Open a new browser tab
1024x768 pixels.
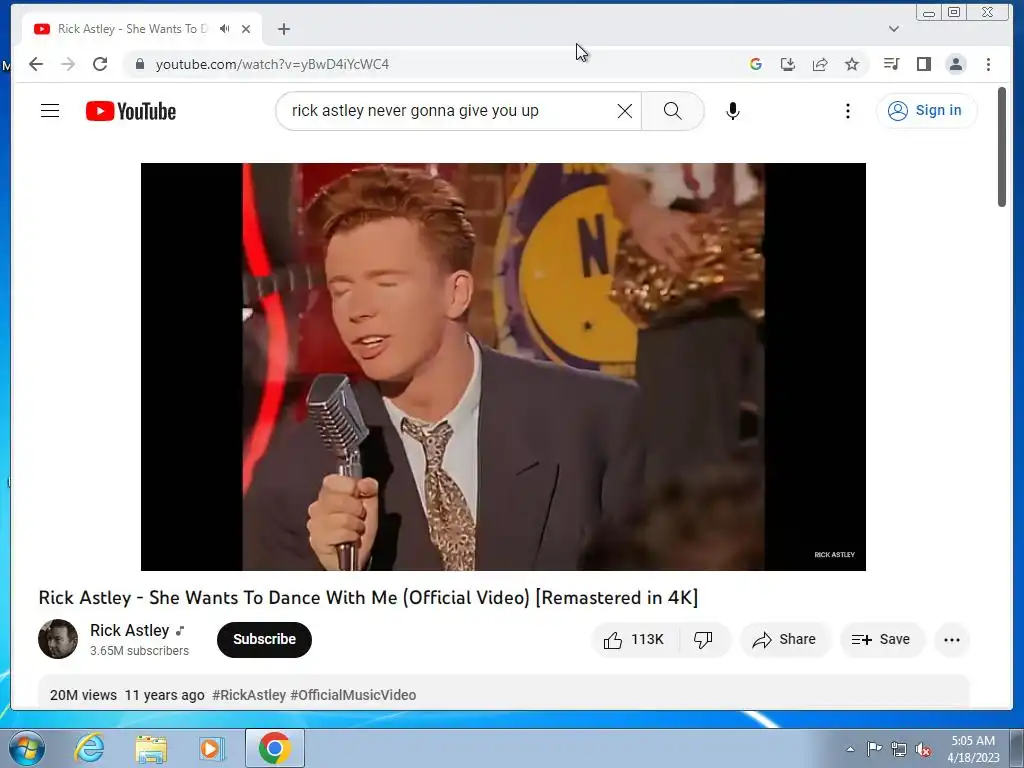click(283, 29)
